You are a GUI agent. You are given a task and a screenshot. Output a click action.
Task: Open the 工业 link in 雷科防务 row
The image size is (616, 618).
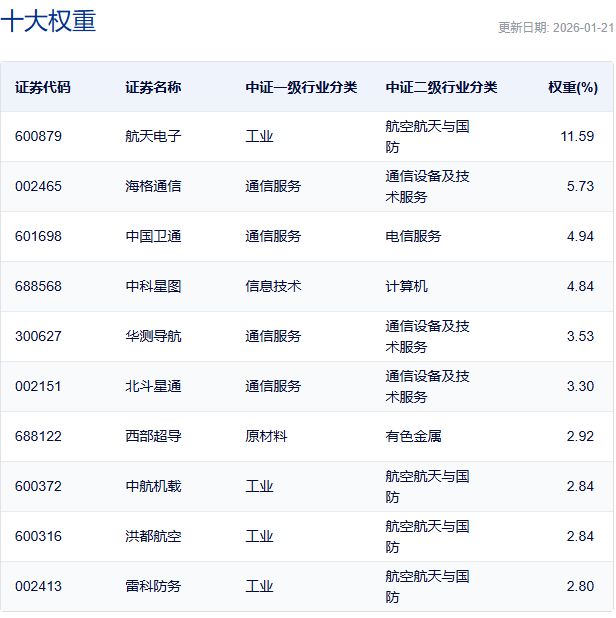(259, 587)
